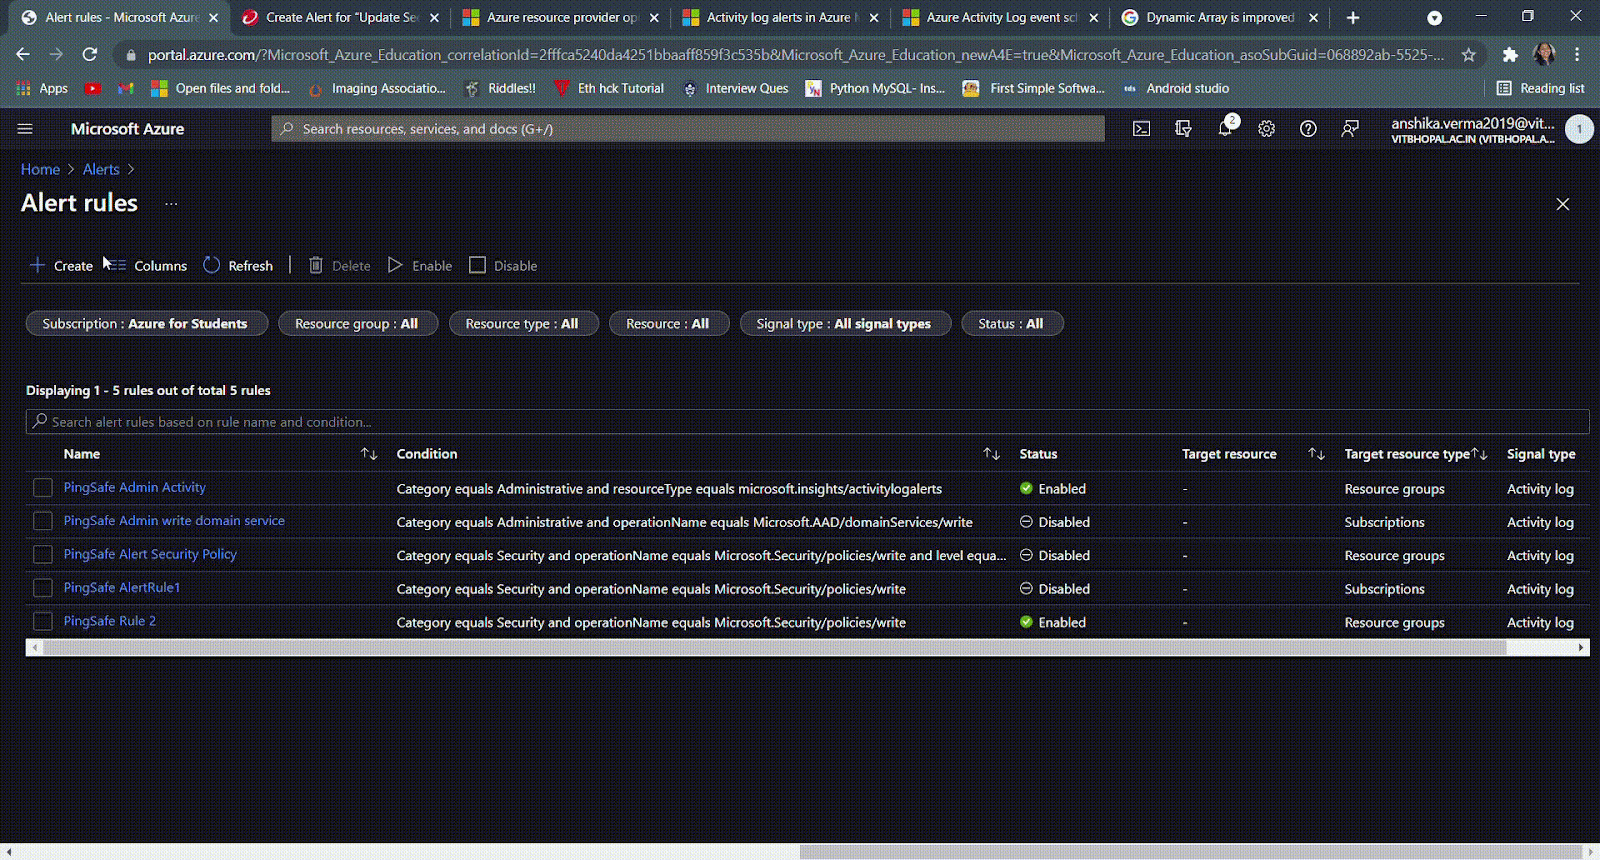The height and width of the screenshot is (860, 1600).
Task: Open the feedback icon in header
Action: tap(1350, 129)
